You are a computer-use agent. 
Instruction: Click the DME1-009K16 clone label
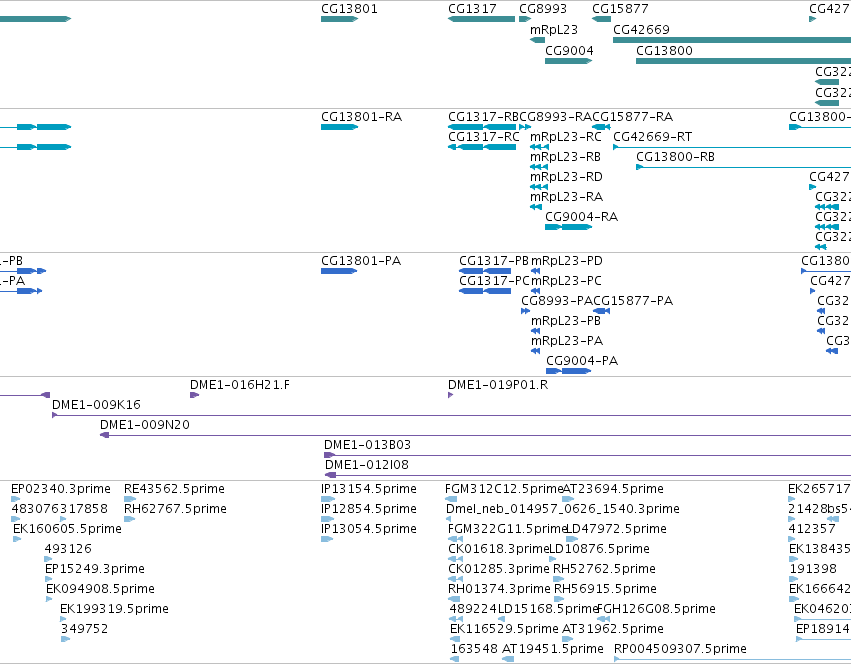point(96,405)
